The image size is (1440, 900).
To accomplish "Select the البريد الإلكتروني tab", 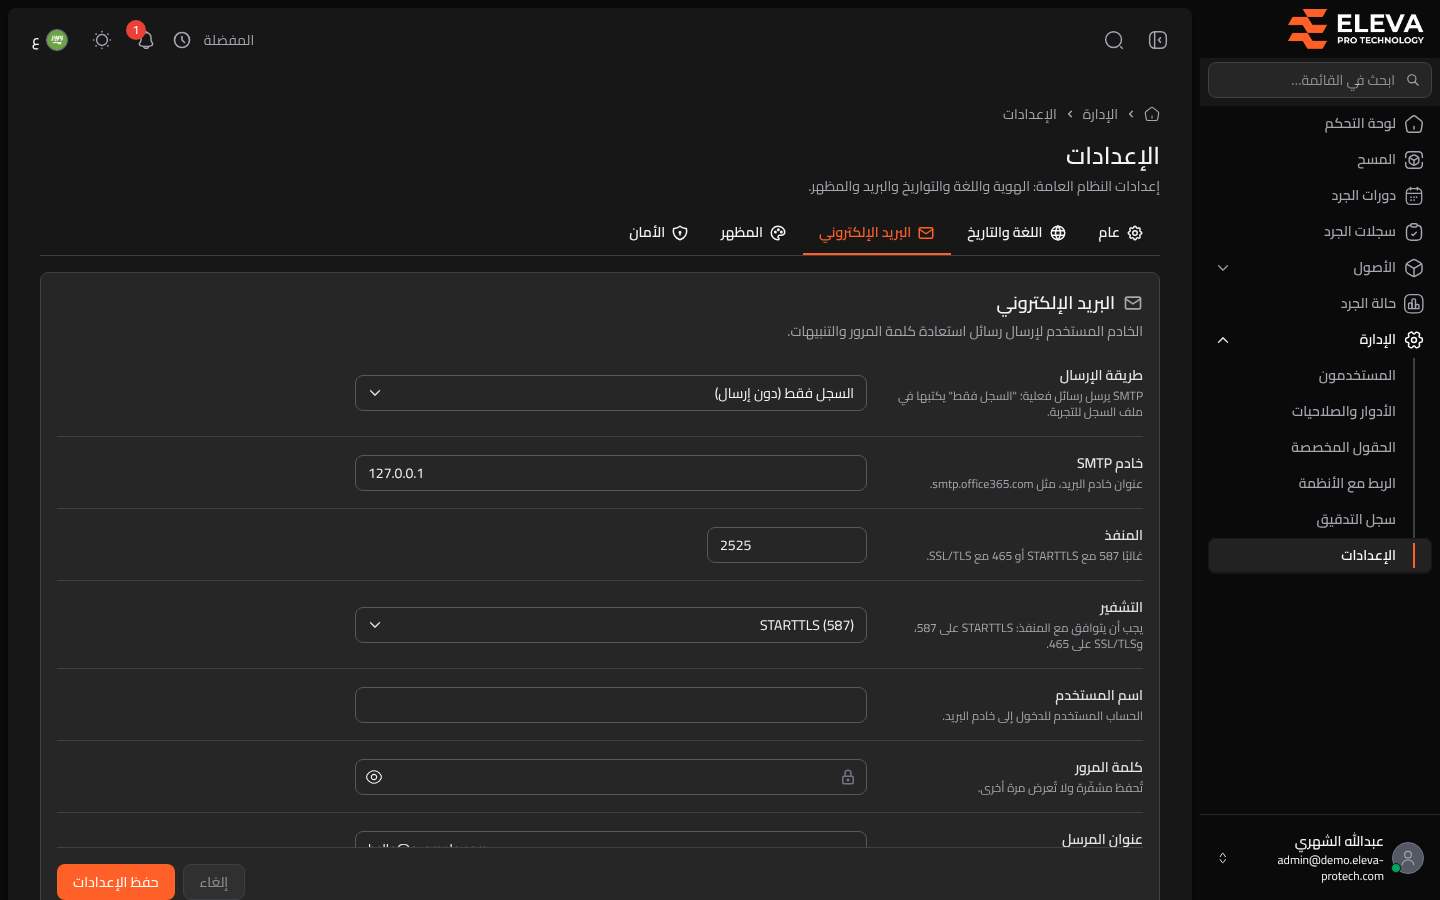I will [x=877, y=233].
